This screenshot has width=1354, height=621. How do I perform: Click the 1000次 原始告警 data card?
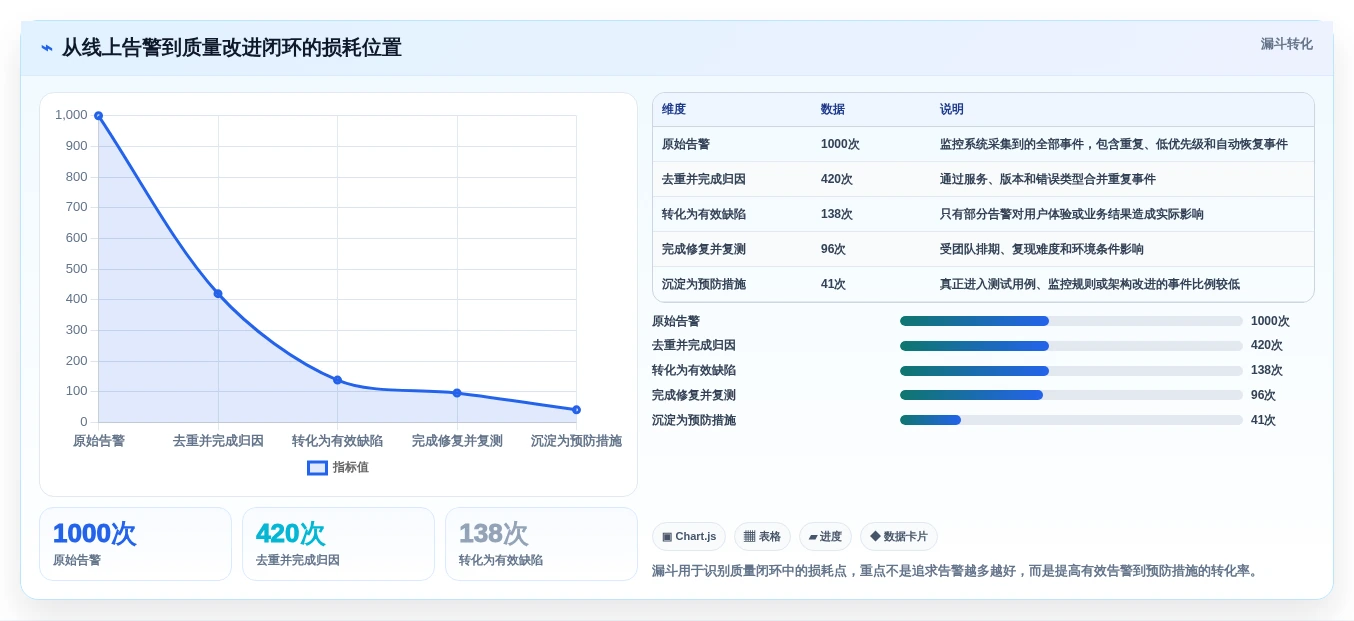click(x=135, y=544)
